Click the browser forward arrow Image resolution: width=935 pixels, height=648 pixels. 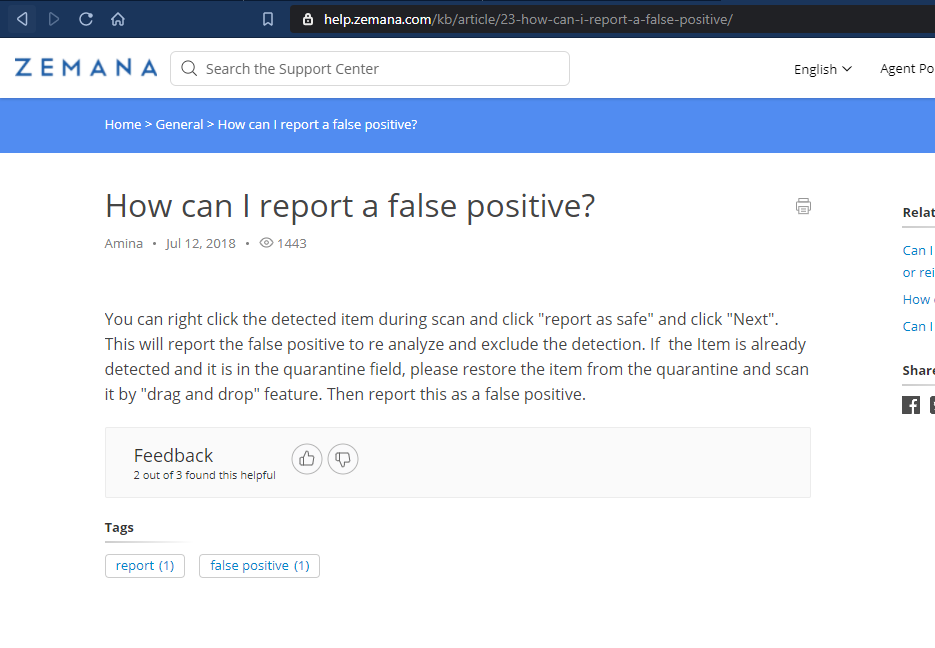tap(54, 19)
